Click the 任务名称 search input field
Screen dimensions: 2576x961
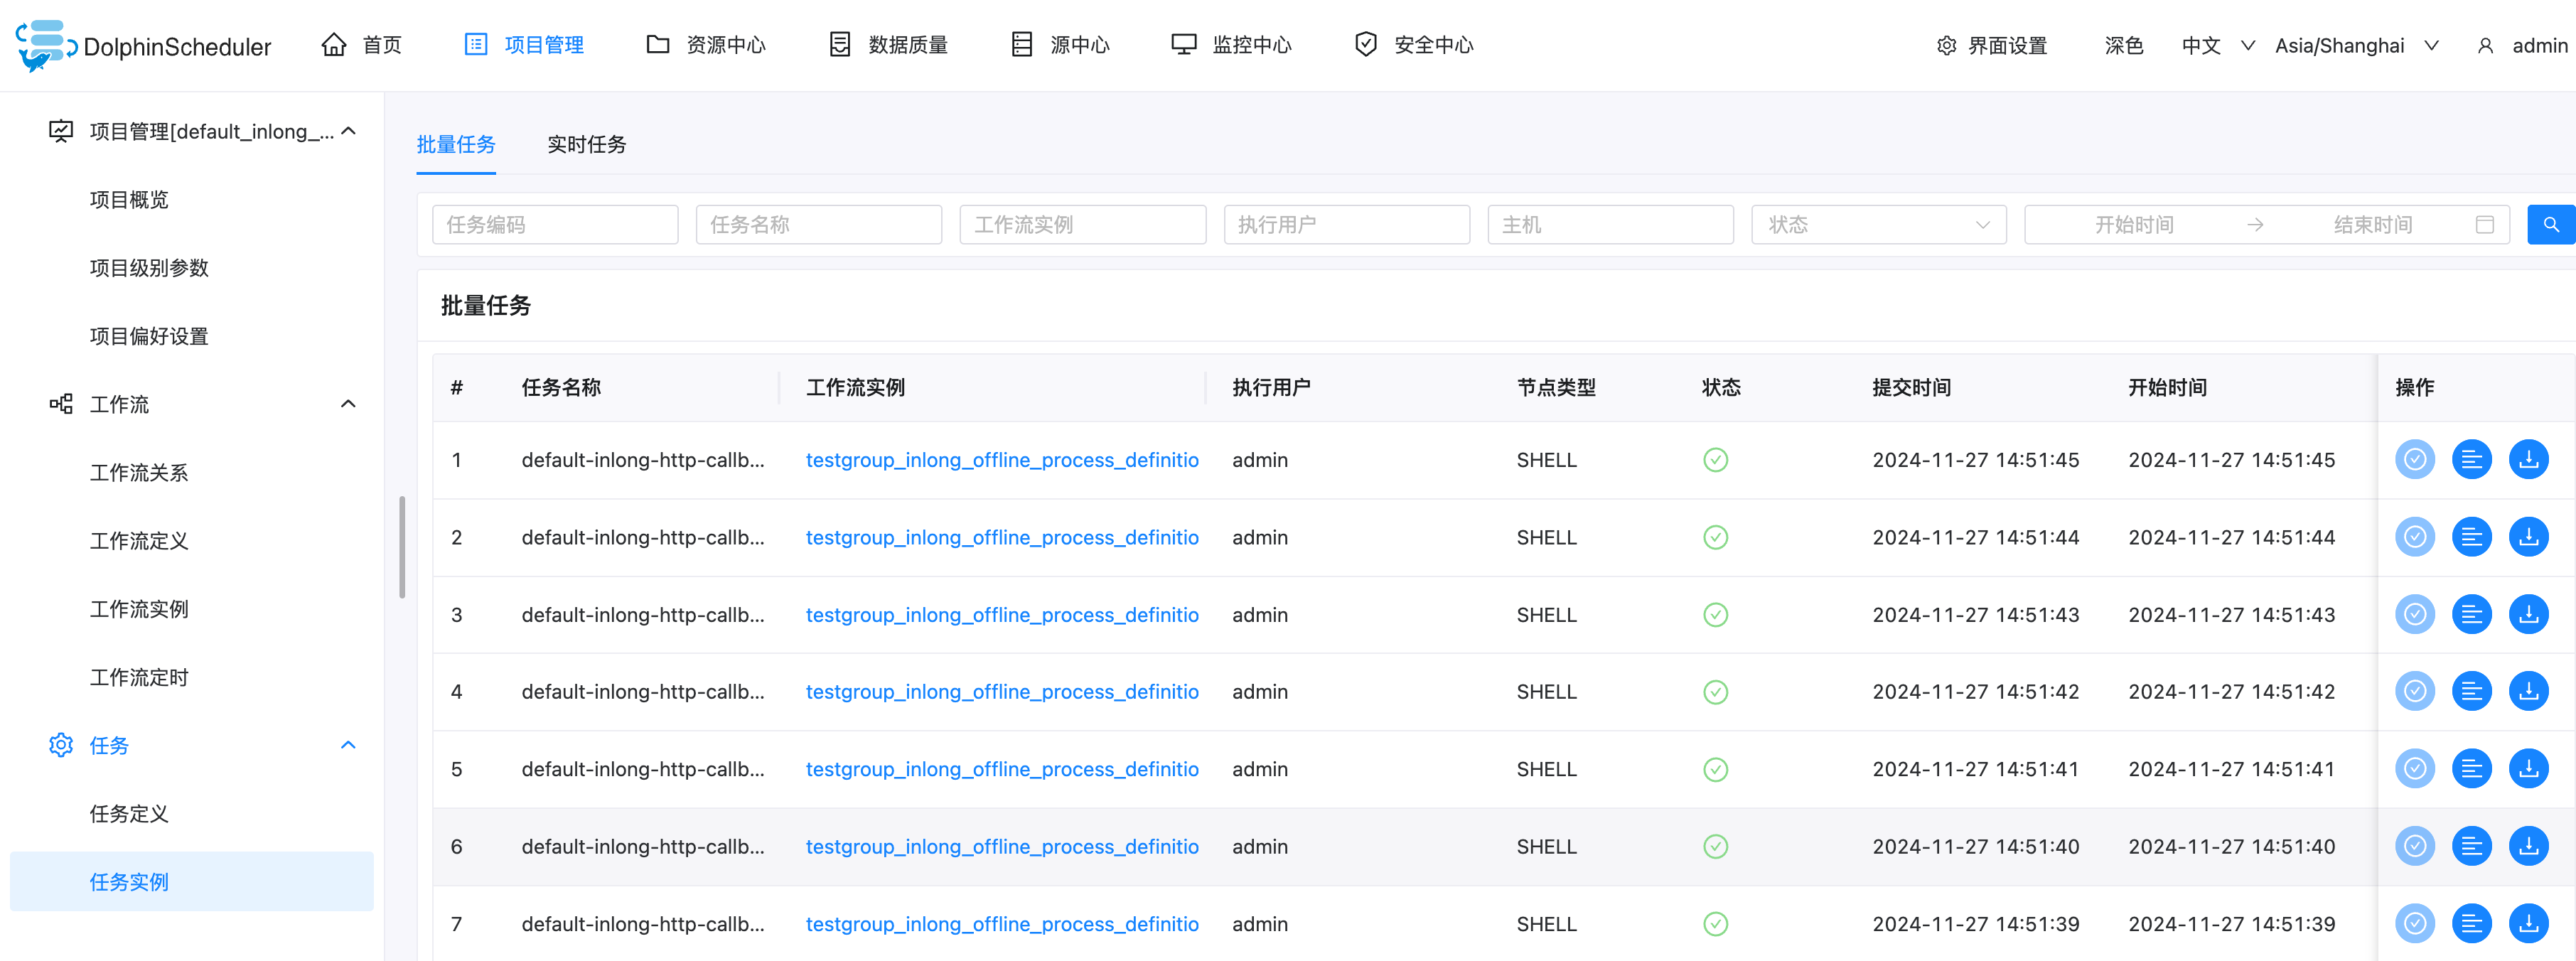pos(818,224)
